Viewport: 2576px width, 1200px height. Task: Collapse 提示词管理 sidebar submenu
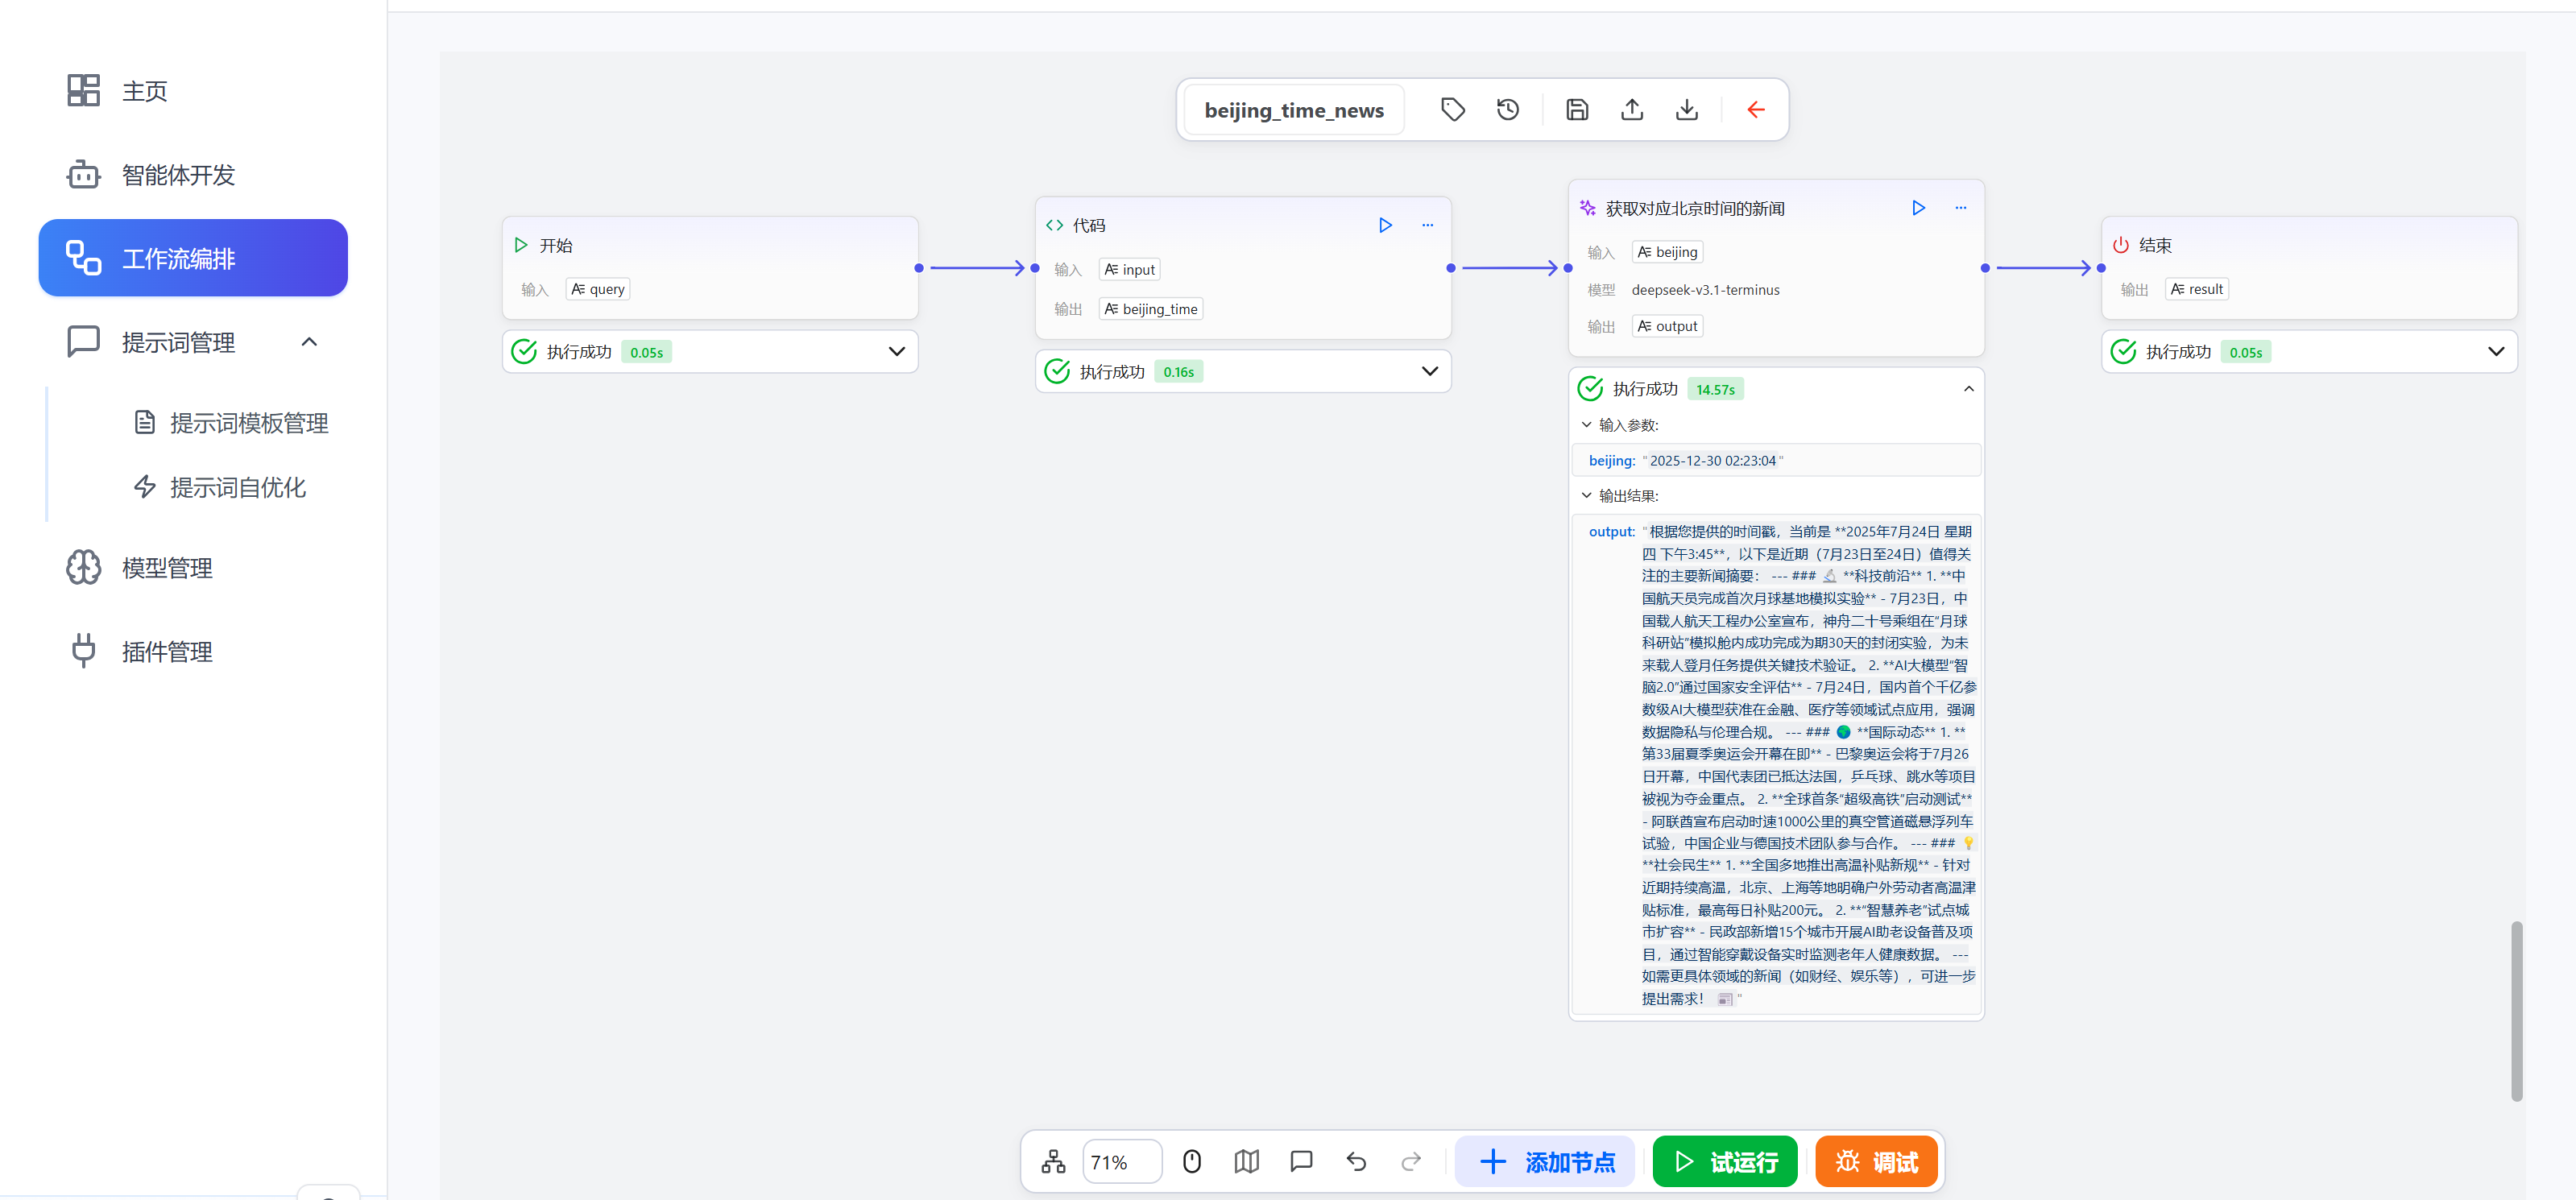click(309, 342)
